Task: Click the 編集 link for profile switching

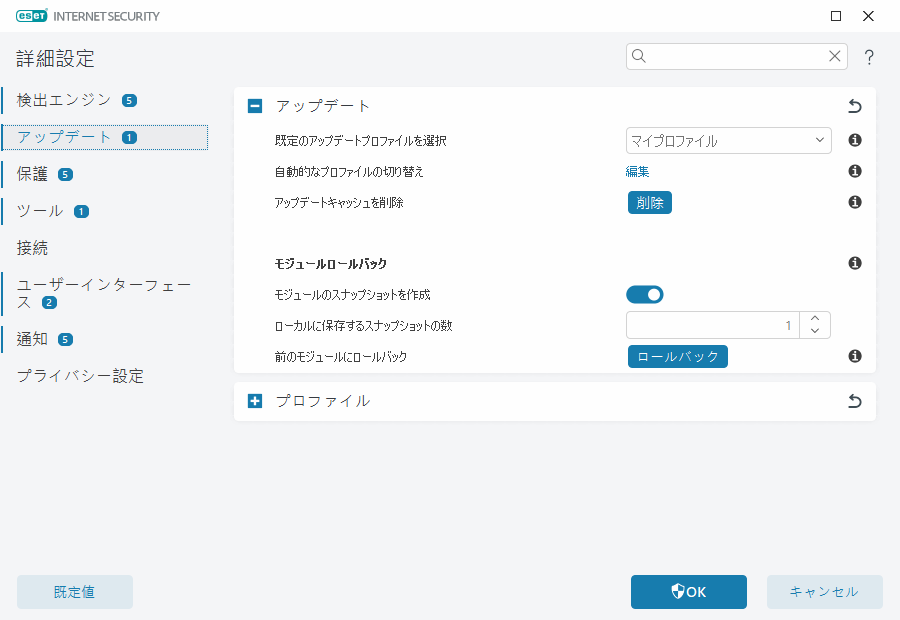Action: point(637,171)
